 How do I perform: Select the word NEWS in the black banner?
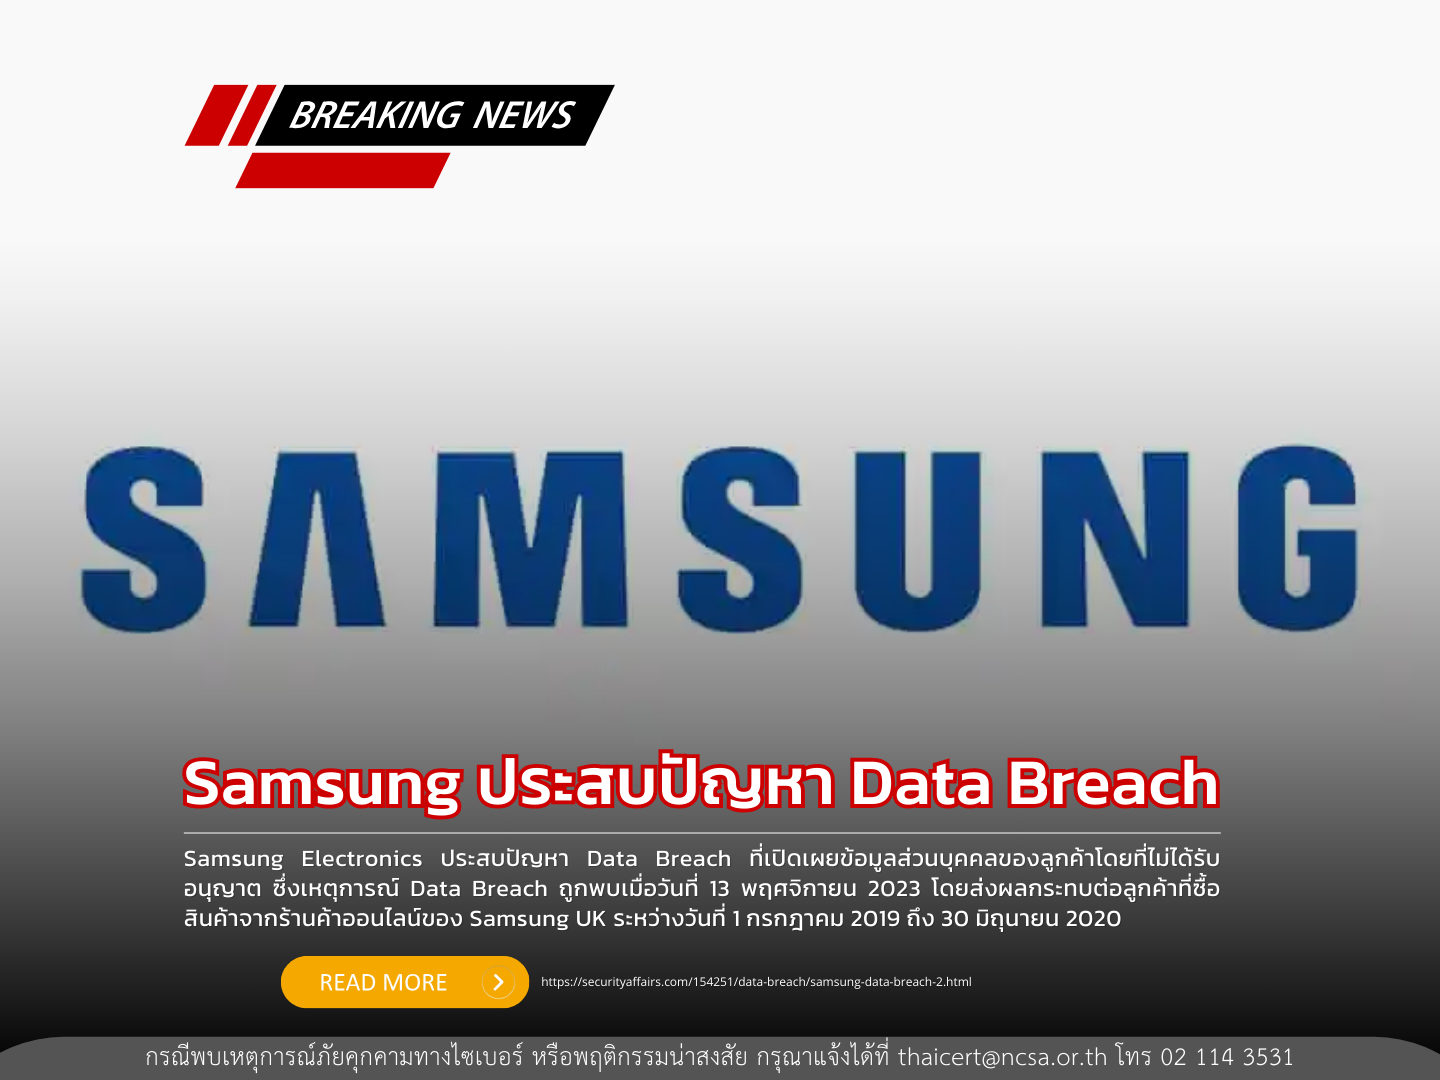[x=523, y=116]
